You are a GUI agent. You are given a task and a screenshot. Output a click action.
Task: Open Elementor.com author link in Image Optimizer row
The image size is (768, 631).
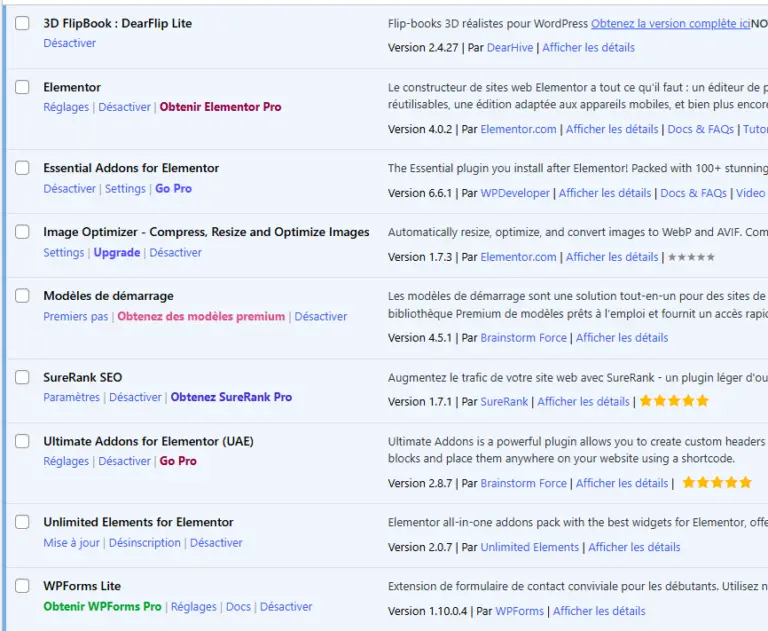coord(518,257)
